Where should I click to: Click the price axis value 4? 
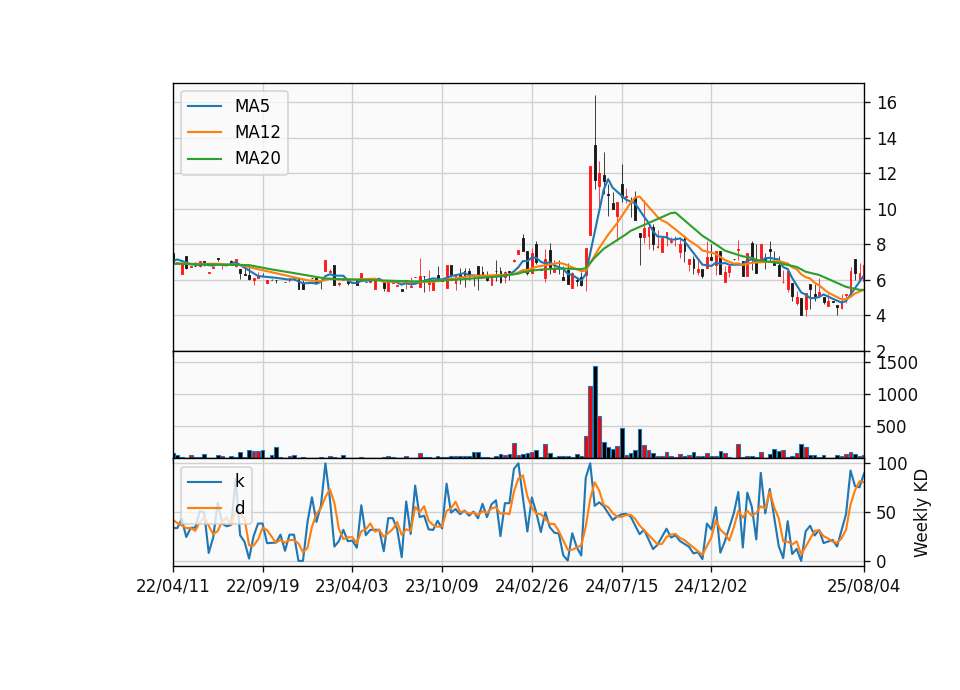click(x=882, y=316)
